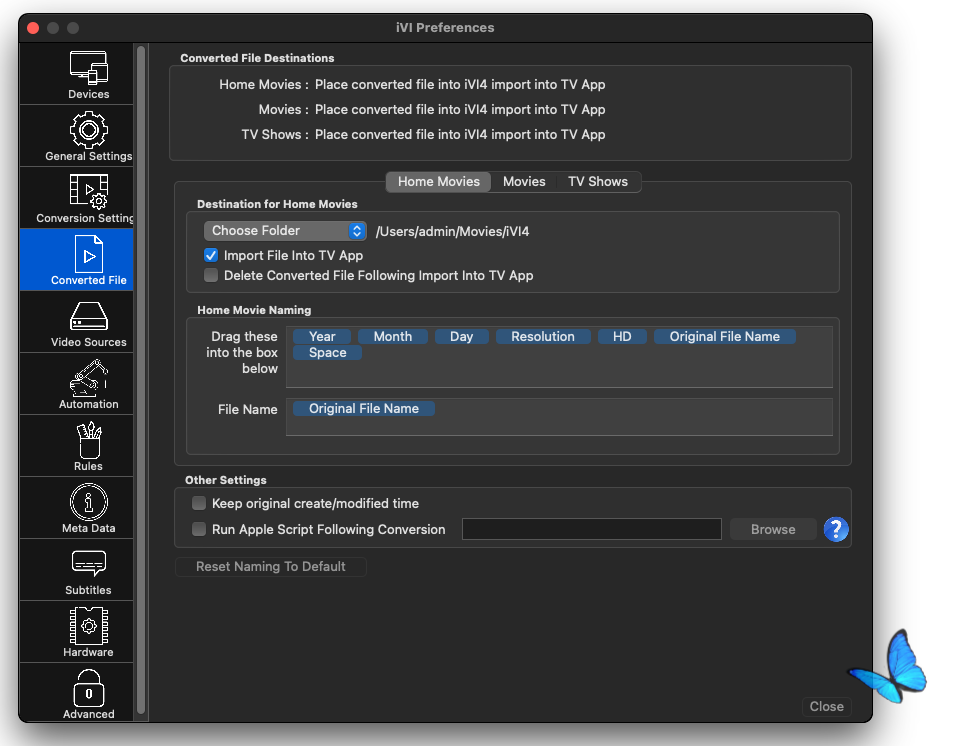This screenshot has height=746, width=965.
Task: Show the Meta Data preferences
Action: [x=89, y=508]
